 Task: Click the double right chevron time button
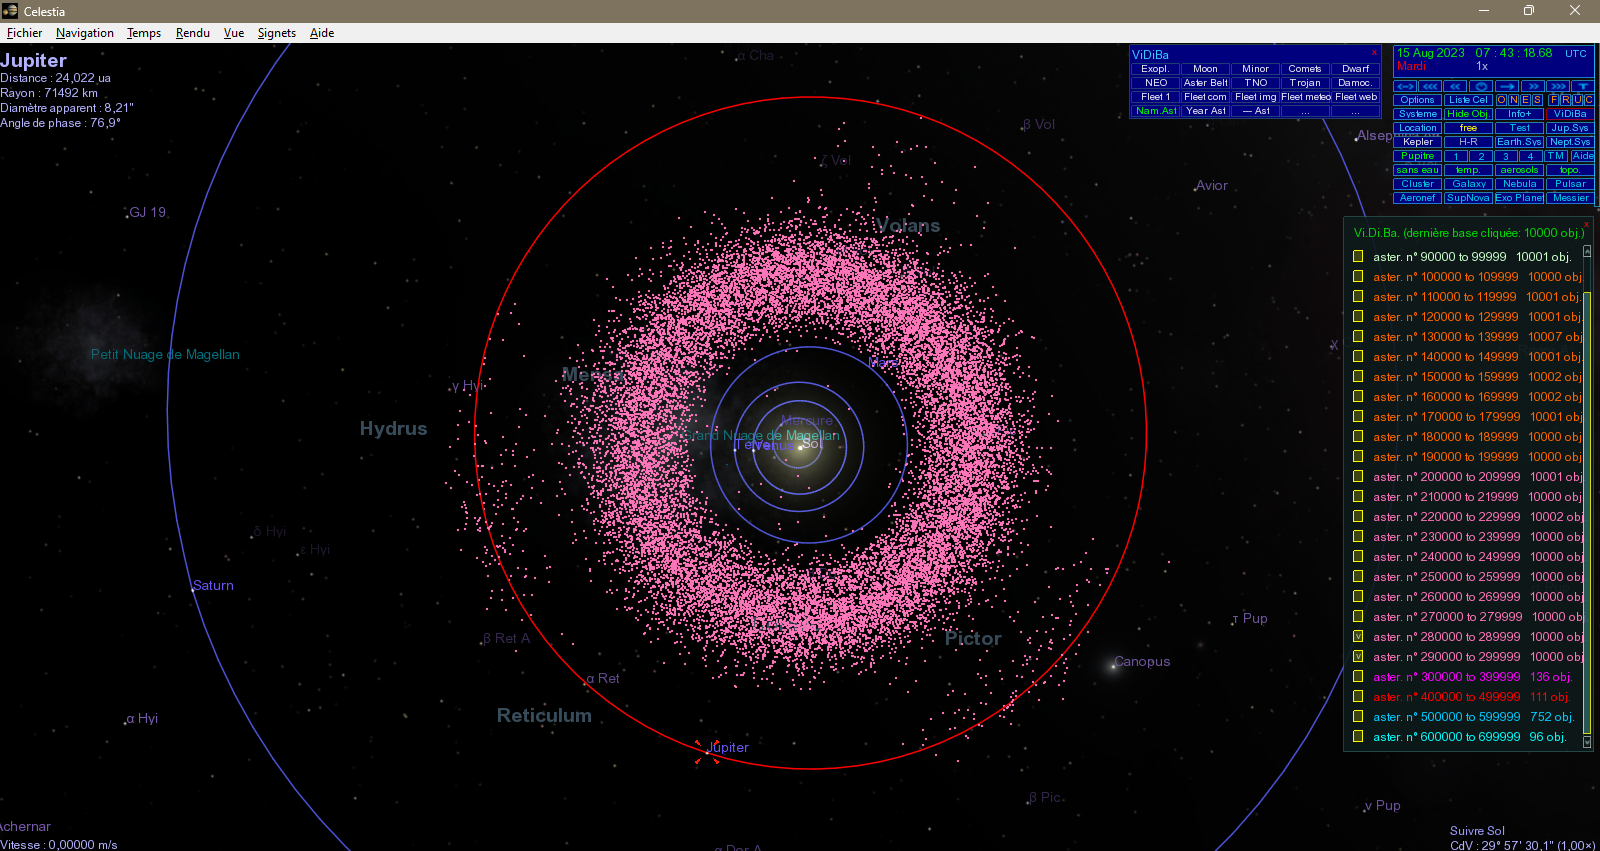(x=1533, y=86)
